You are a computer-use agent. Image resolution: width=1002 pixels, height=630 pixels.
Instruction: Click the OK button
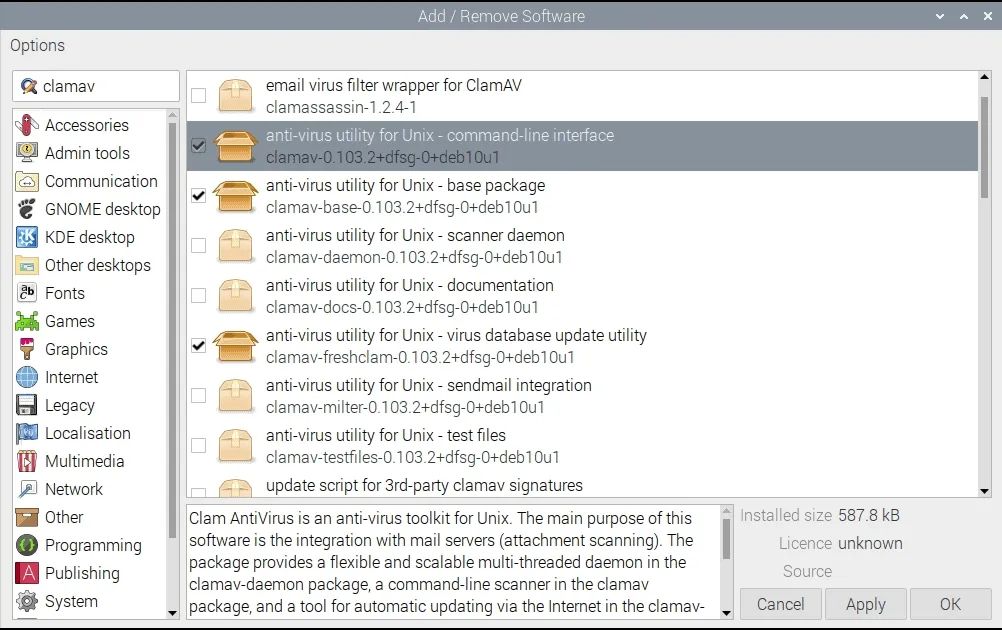point(950,604)
